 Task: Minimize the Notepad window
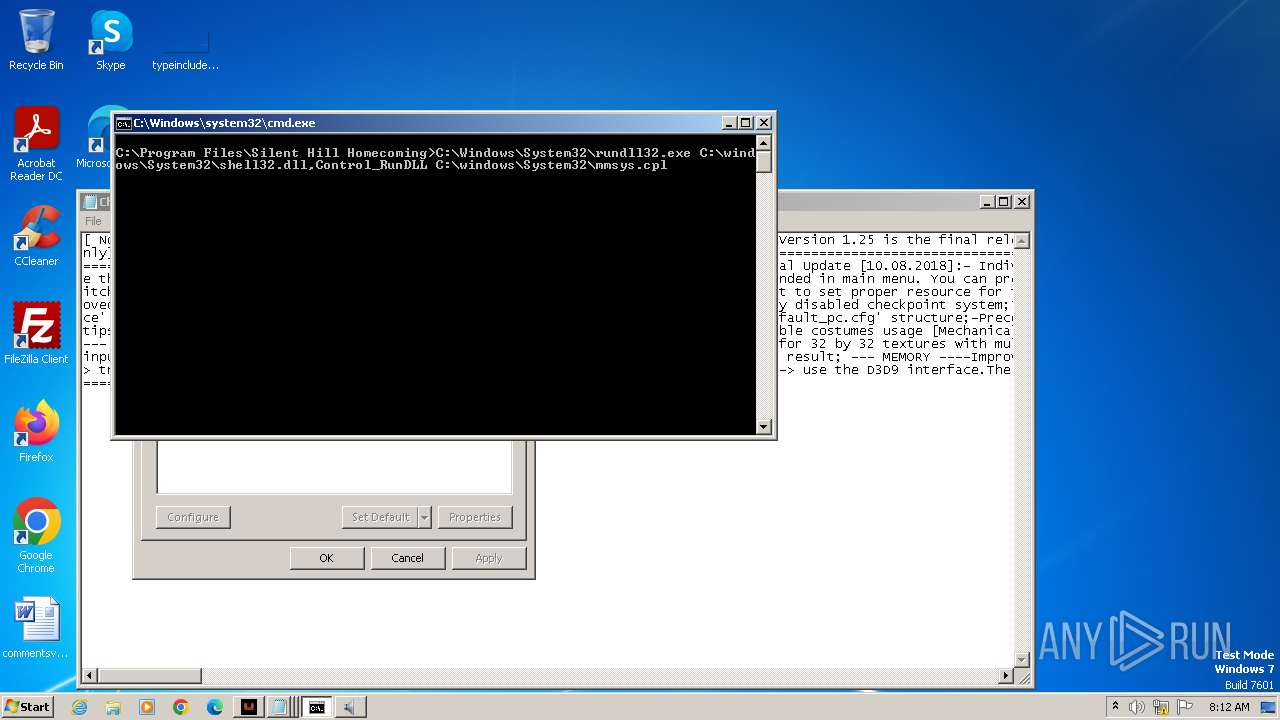coord(987,201)
